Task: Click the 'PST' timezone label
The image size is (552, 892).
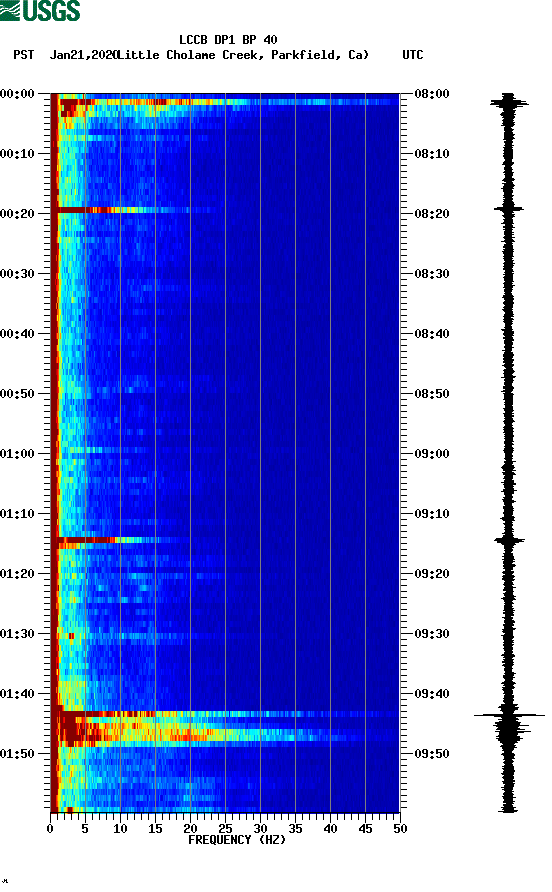Action: (24, 55)
